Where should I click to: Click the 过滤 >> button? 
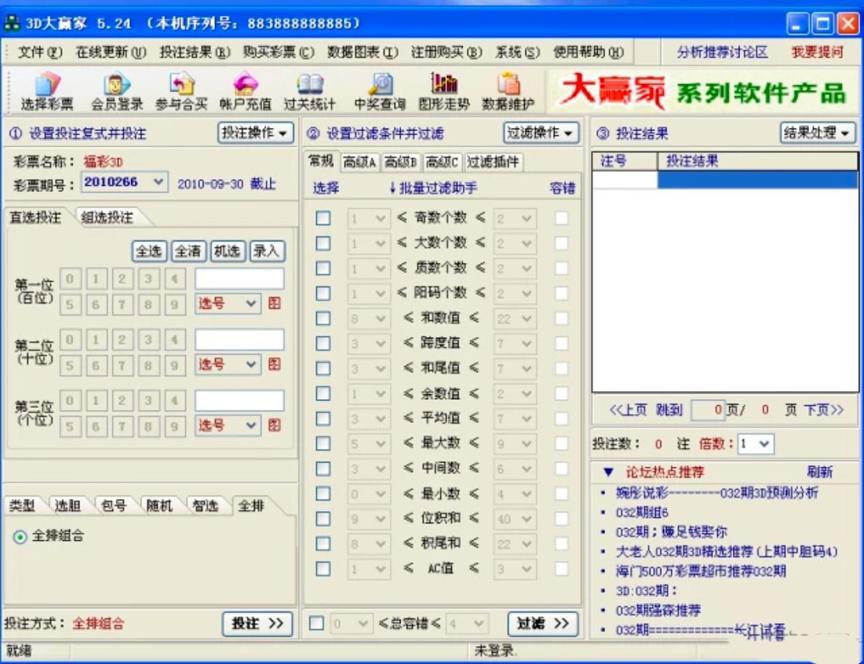543,624
